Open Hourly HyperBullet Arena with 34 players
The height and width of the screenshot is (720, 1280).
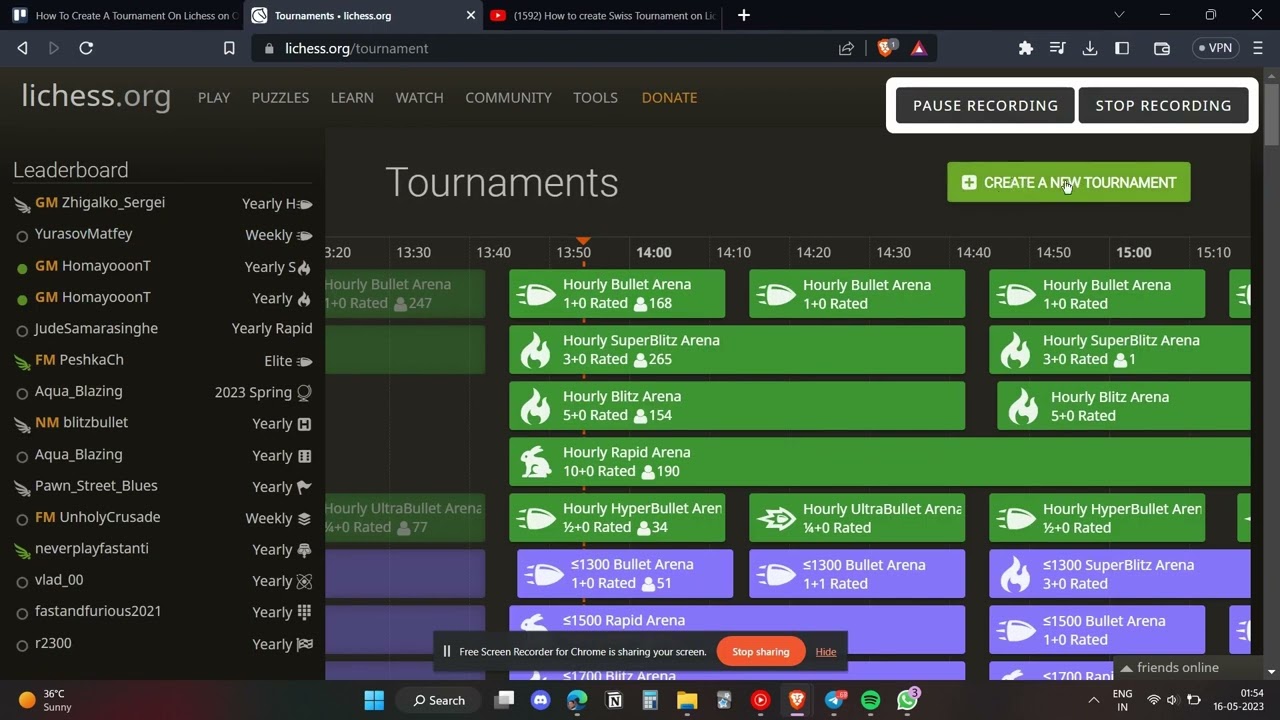(x=617, y=518)
